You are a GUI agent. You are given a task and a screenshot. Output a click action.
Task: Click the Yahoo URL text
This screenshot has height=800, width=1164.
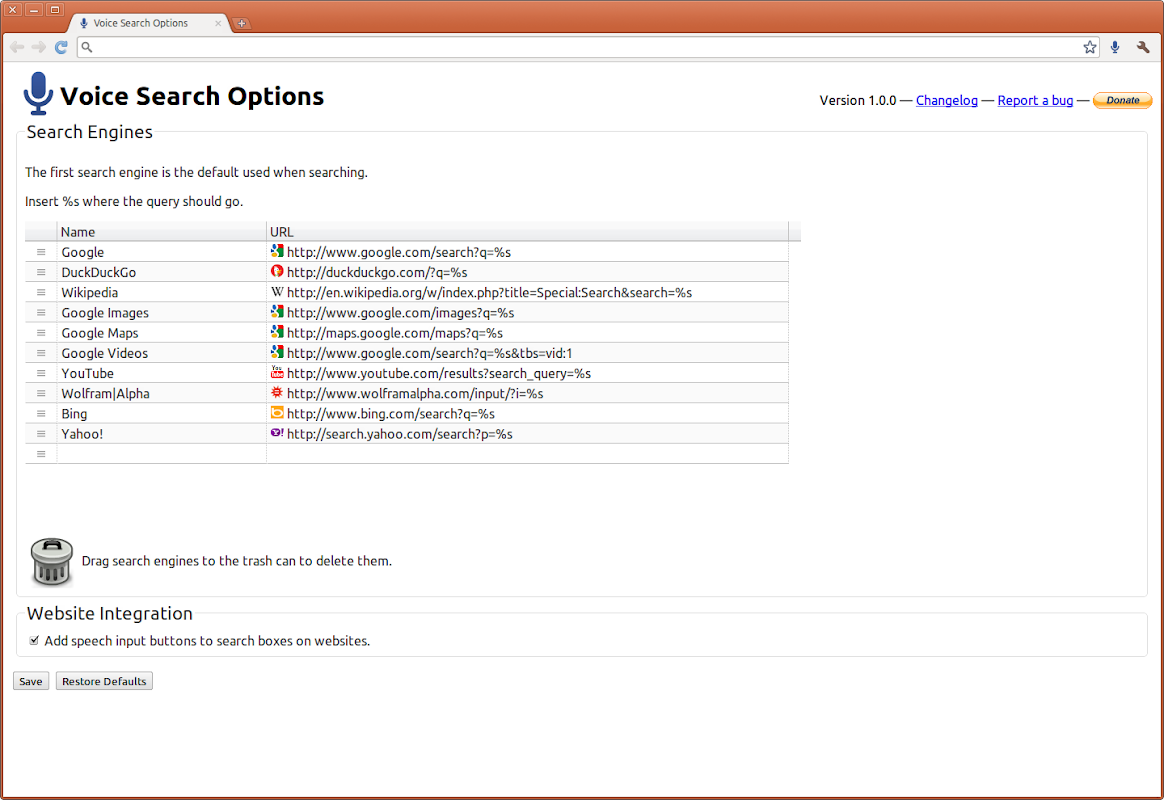coord(399,434)
